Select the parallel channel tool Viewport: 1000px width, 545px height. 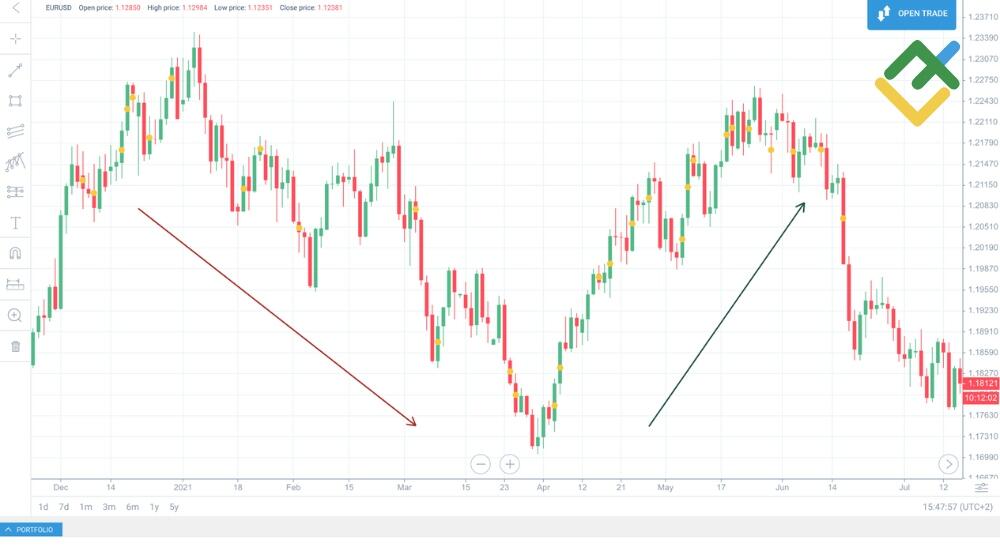15,131
